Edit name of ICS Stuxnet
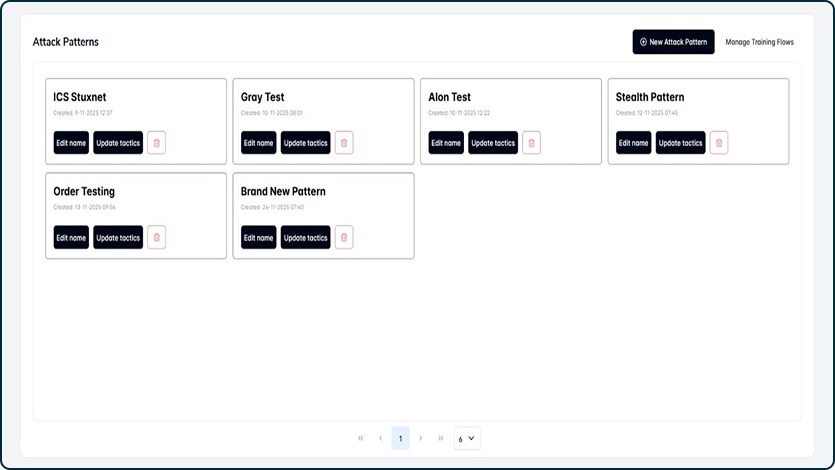The height and width of the screenshot is (470, 835). click(71, 143)
